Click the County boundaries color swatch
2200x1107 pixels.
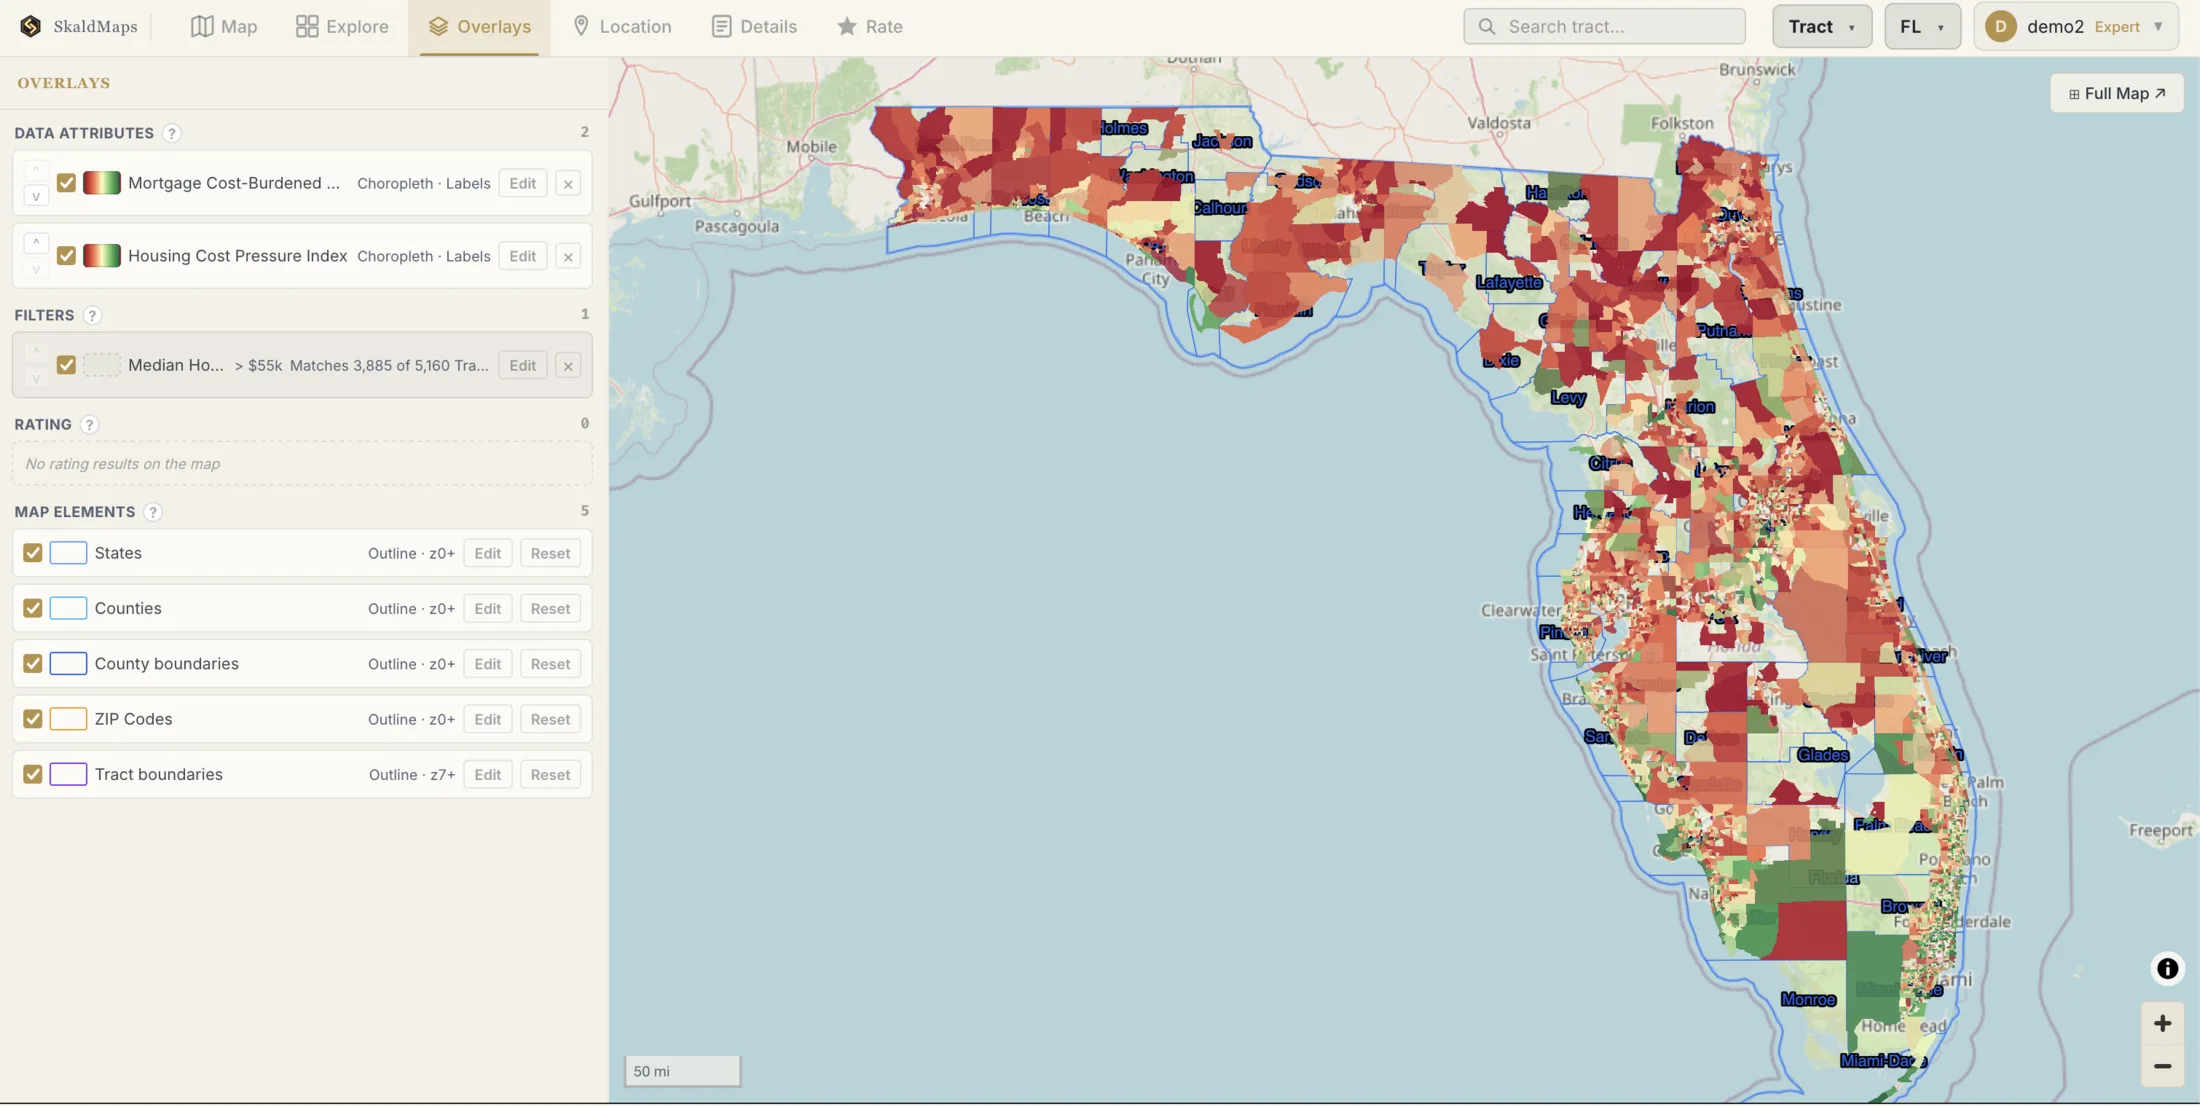(x=68, y=664)
